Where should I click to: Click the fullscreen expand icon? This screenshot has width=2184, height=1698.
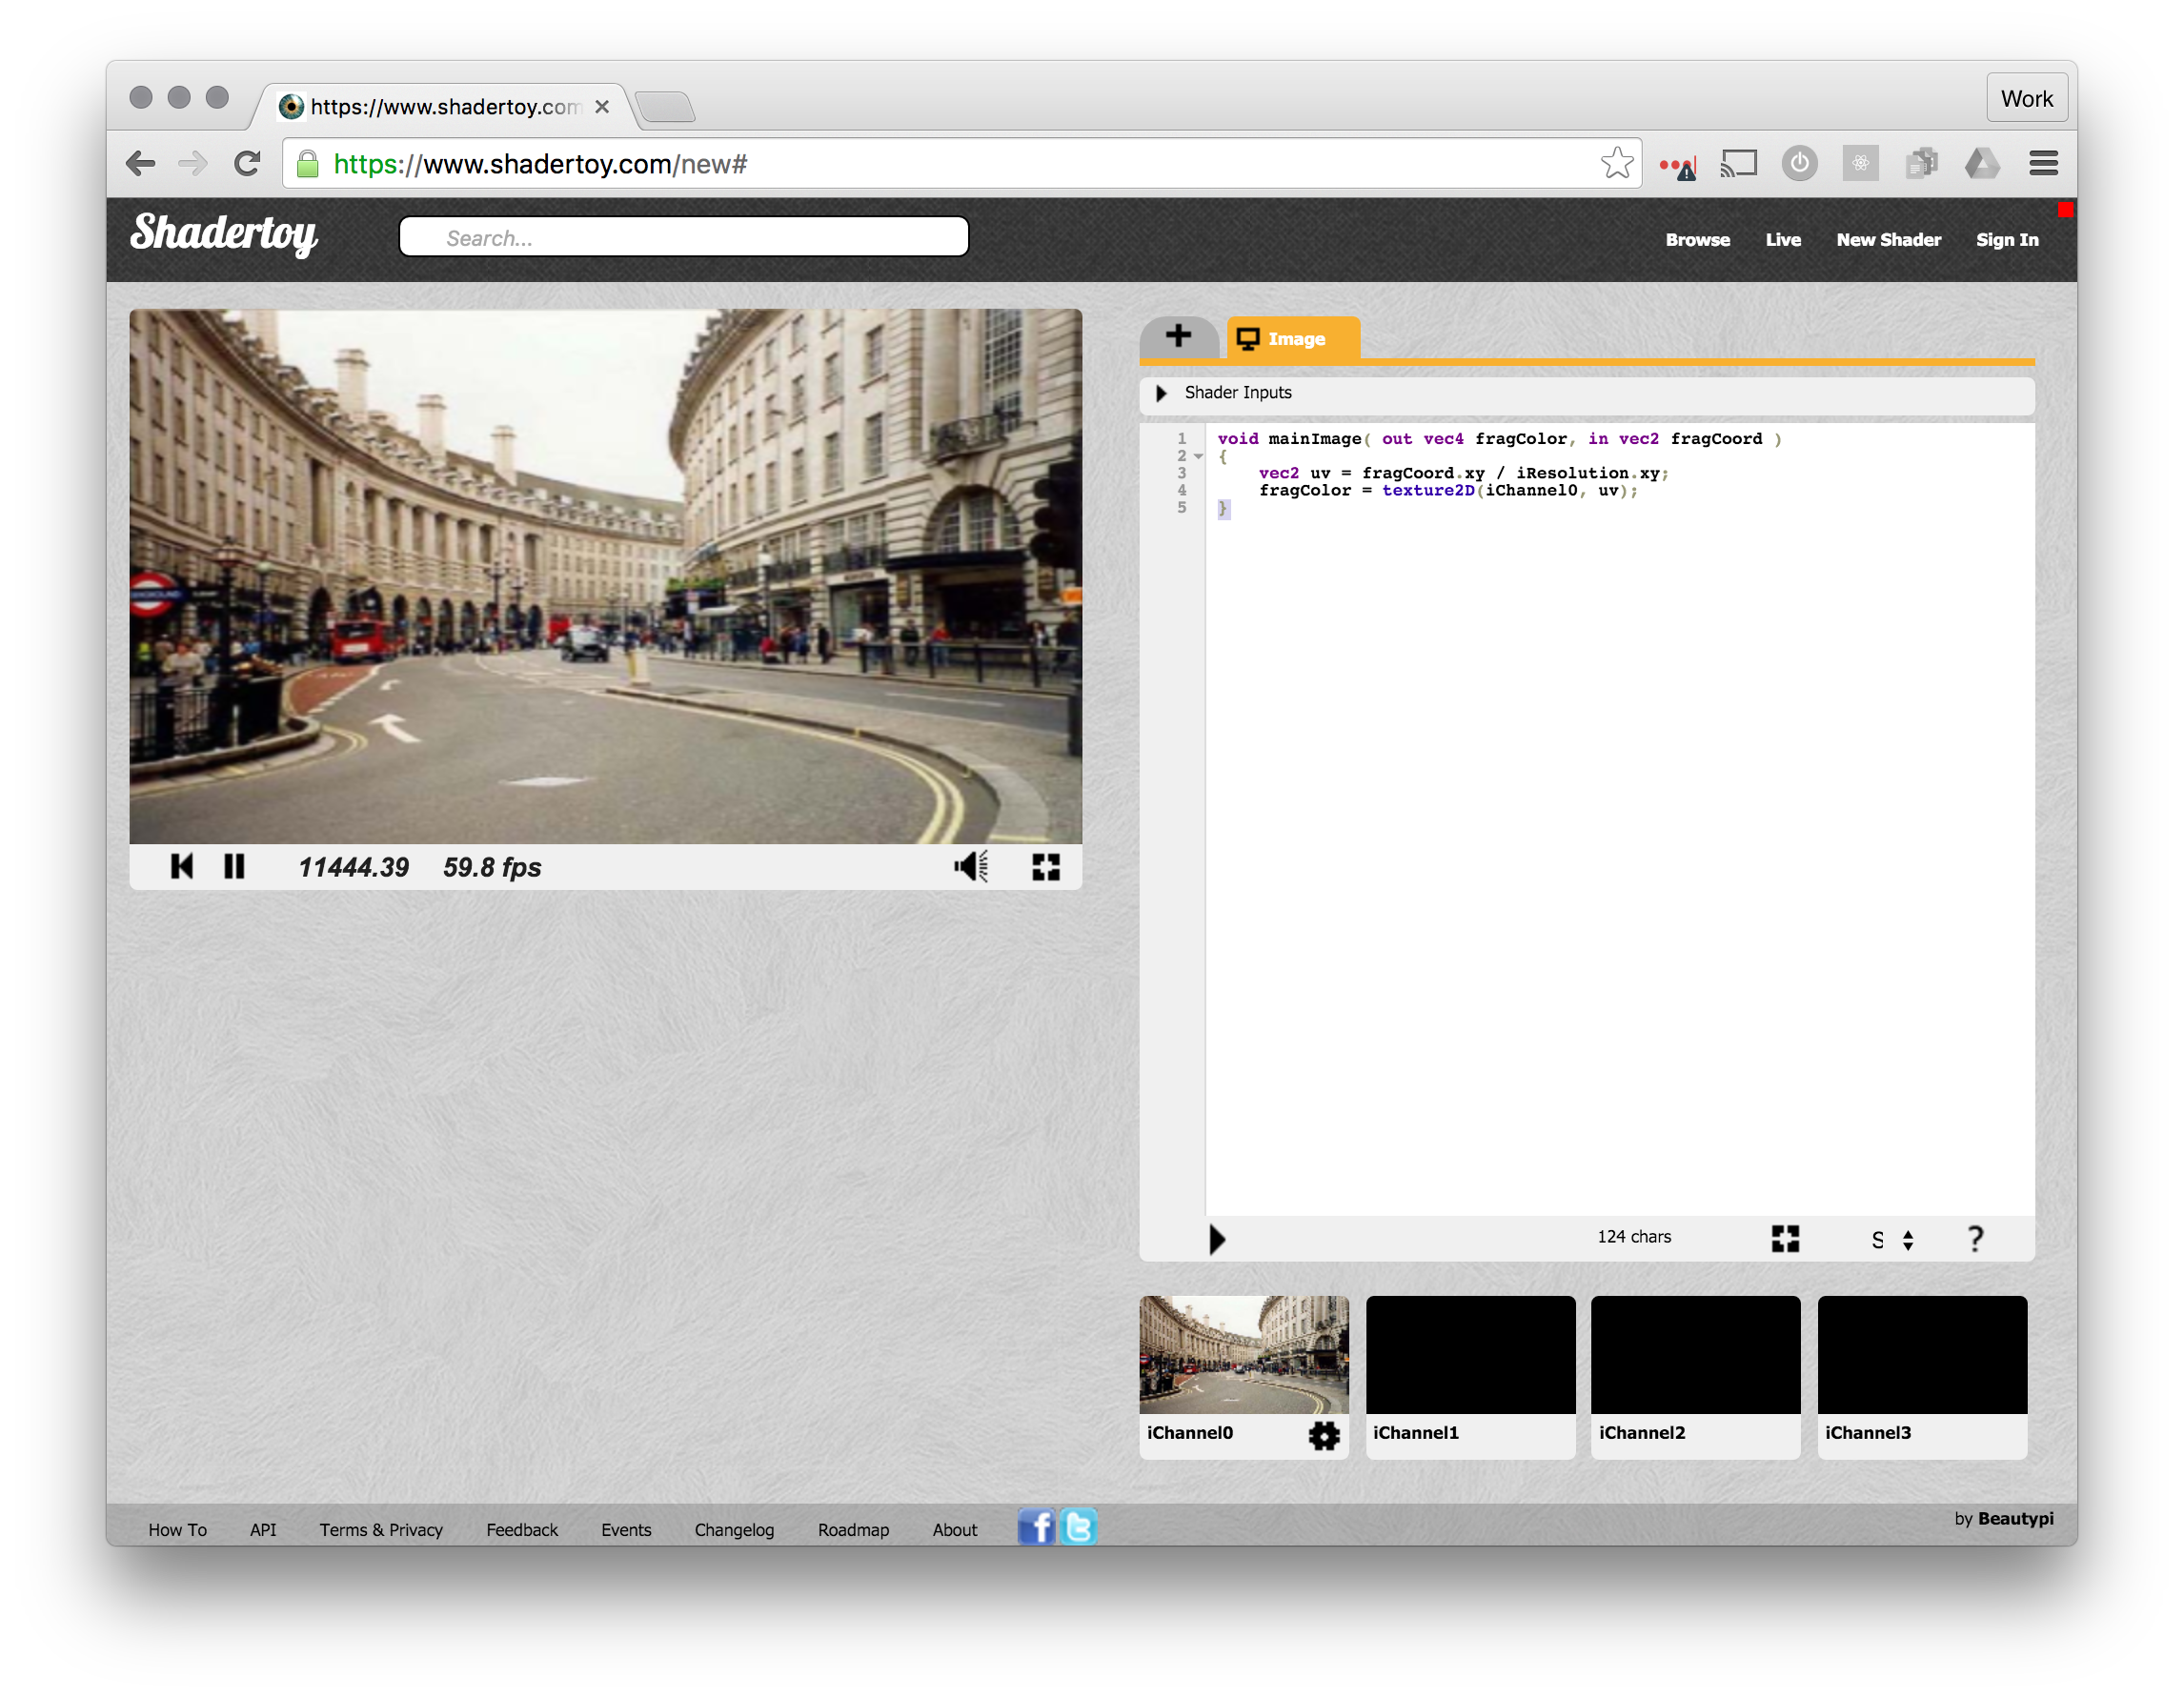pos(1047,867)
